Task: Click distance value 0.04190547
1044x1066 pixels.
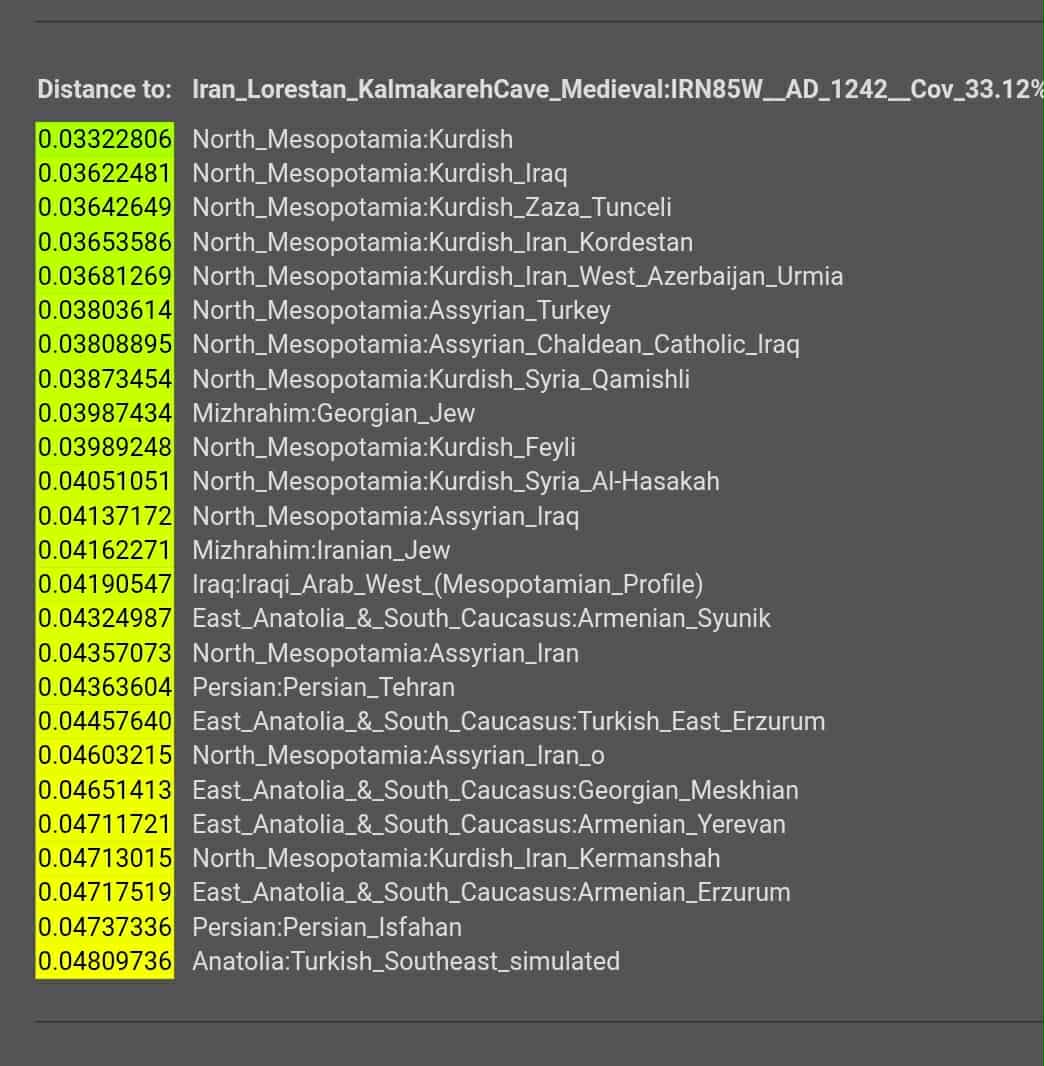Action: coord(105,584)
